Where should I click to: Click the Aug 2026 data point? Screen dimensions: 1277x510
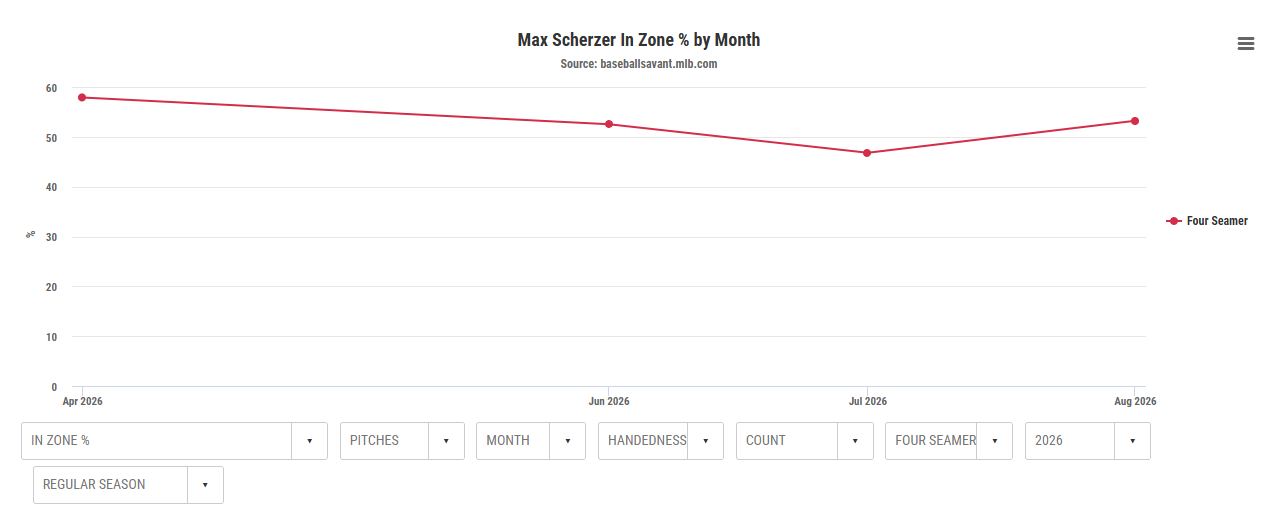(x=1135, y=121)
